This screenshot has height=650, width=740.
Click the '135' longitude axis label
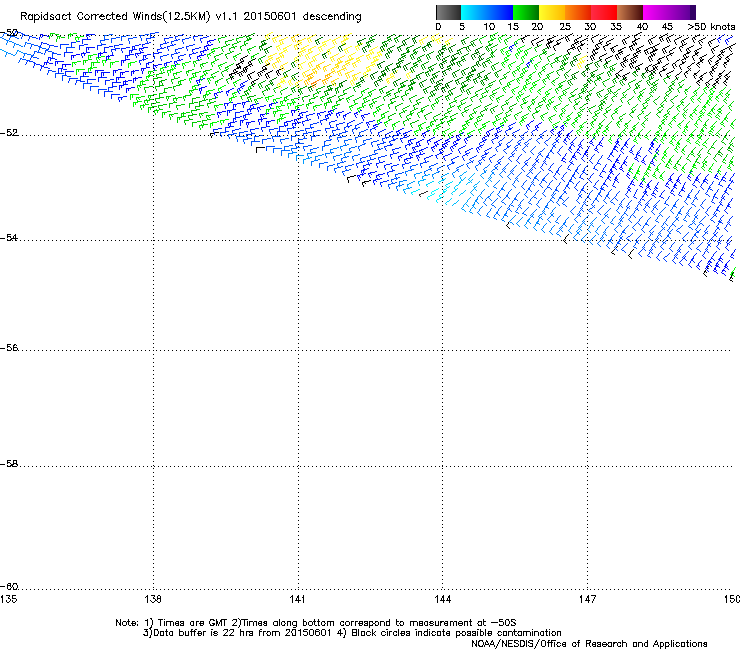8,599
